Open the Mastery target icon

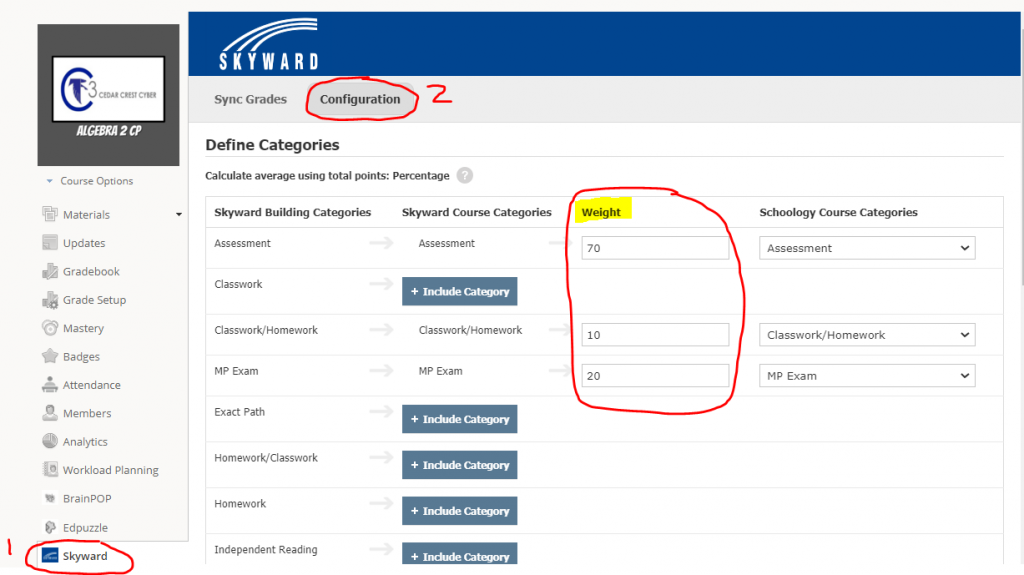(x=50, y=328)
